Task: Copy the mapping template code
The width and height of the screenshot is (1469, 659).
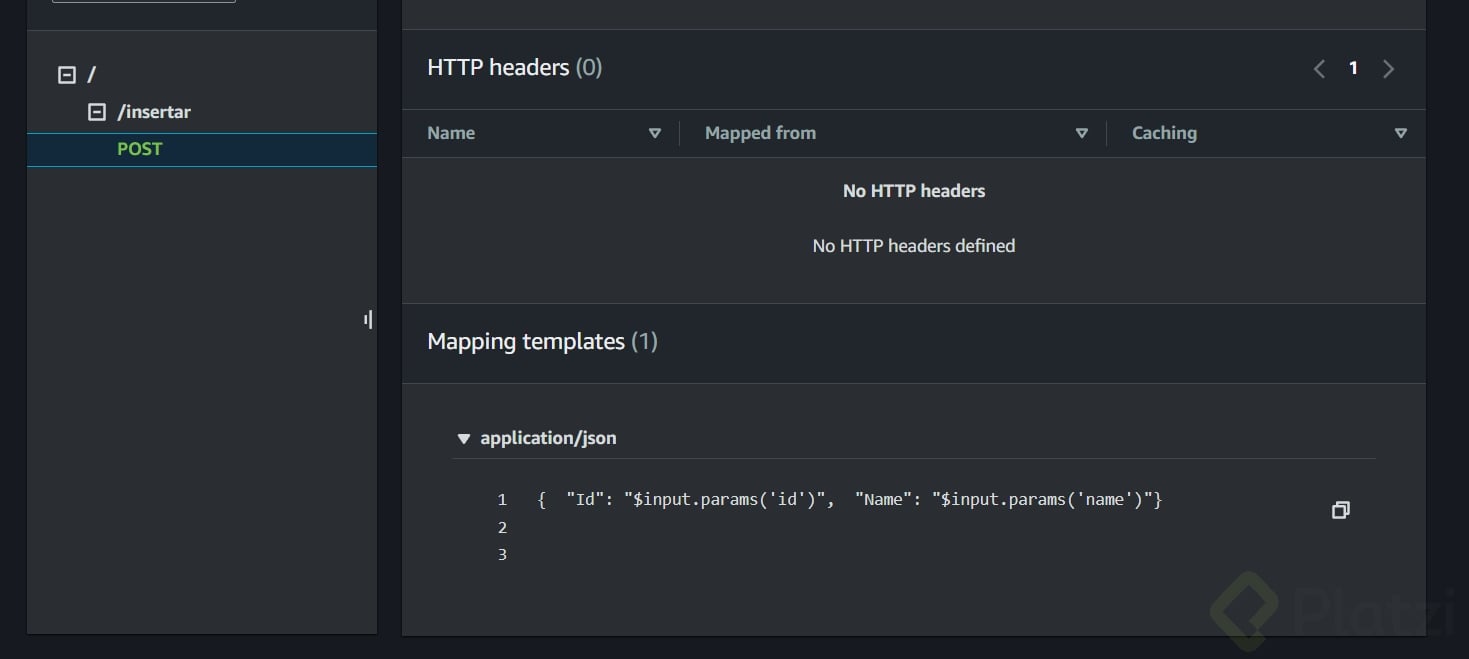Action: pos(1341,510)
